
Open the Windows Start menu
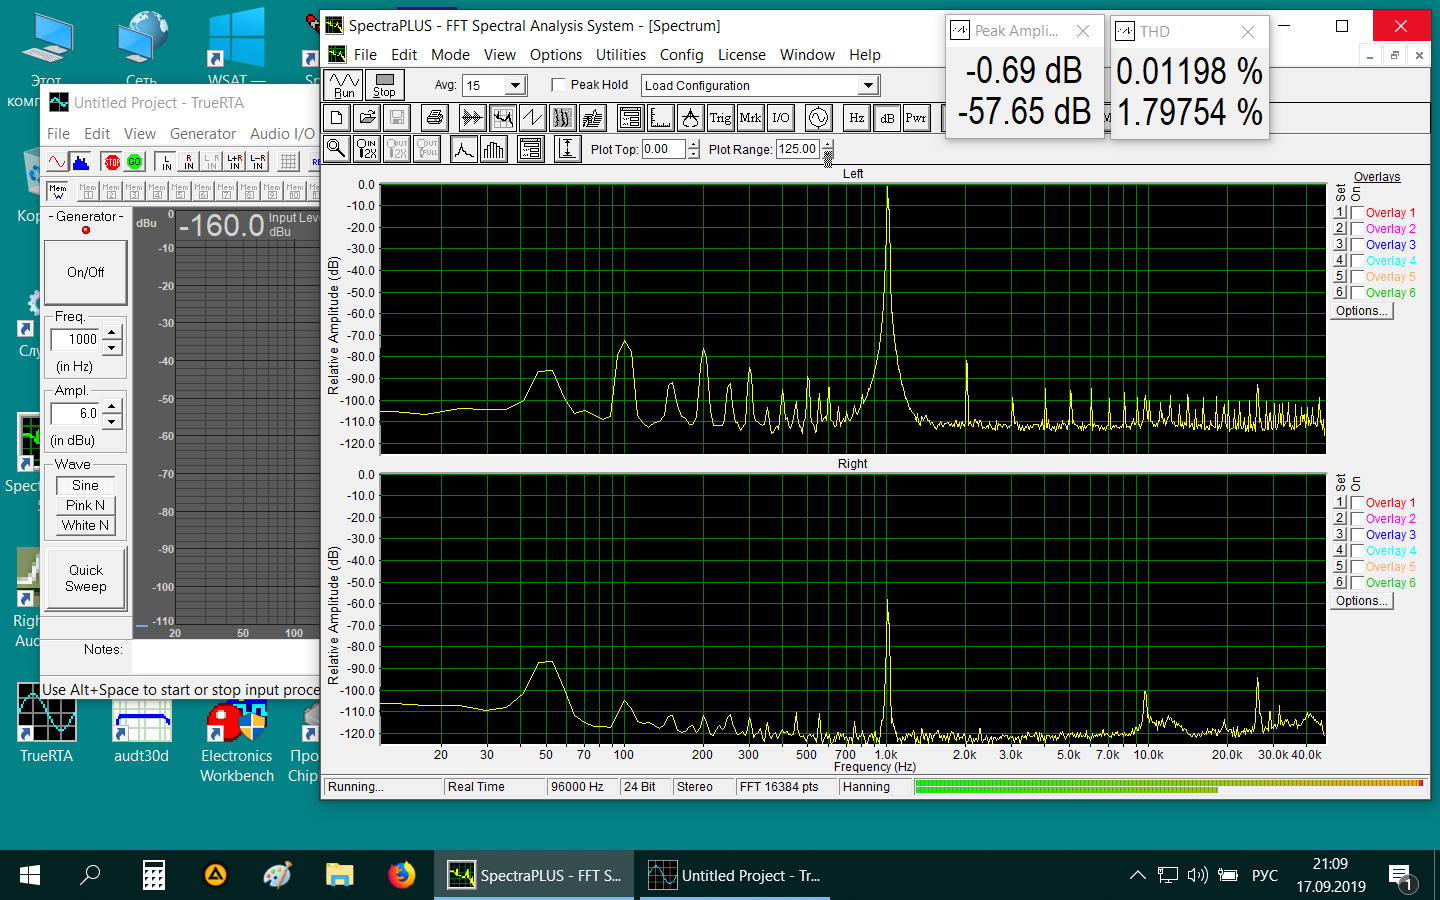tap(30, 875)
